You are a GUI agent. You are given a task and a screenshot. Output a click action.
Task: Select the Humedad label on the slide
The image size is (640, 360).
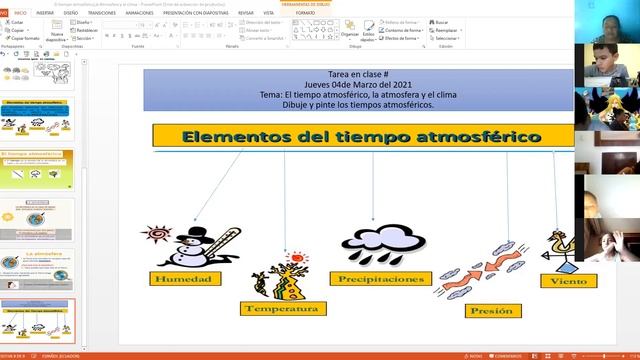coord(185,279)
